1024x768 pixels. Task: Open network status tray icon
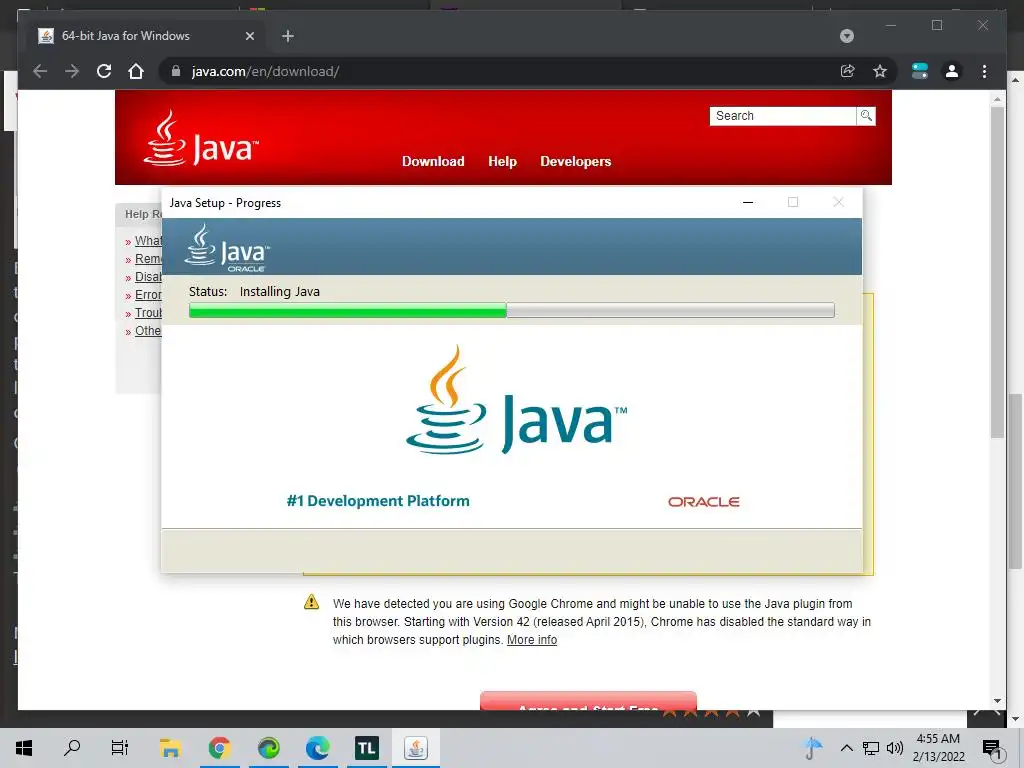point(871,748)
